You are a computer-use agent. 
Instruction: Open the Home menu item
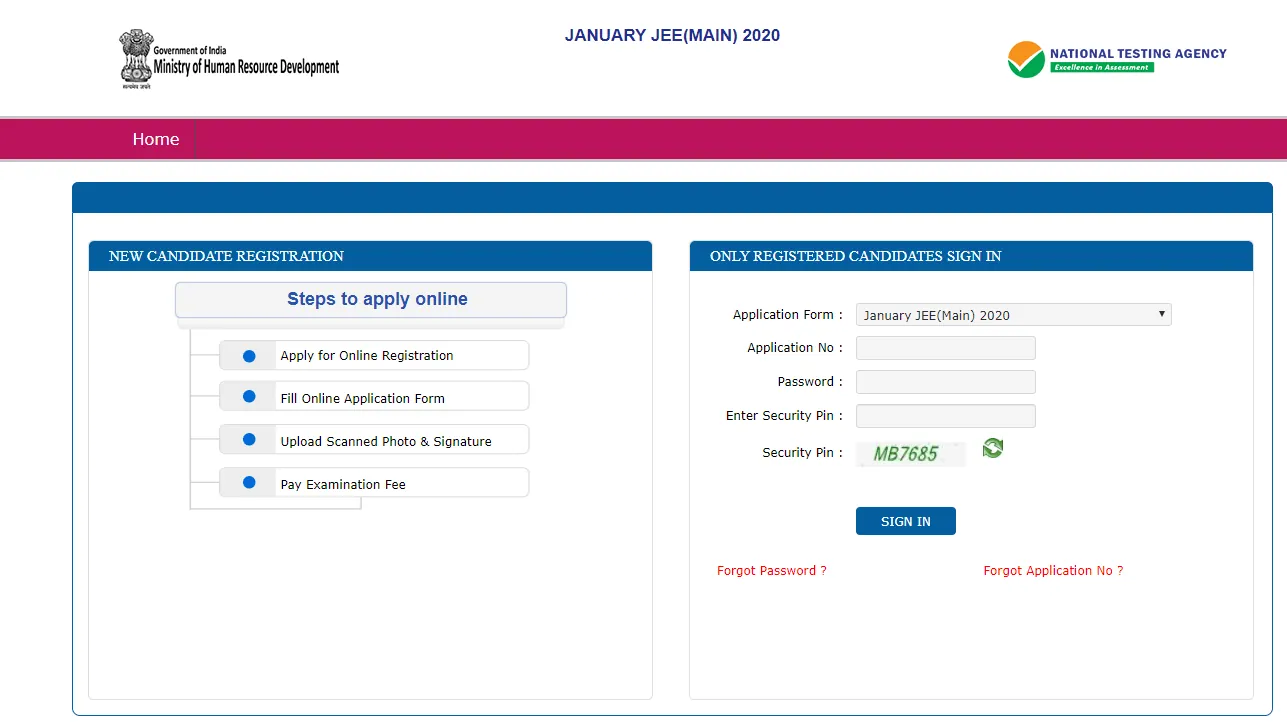tap(156, 139)
